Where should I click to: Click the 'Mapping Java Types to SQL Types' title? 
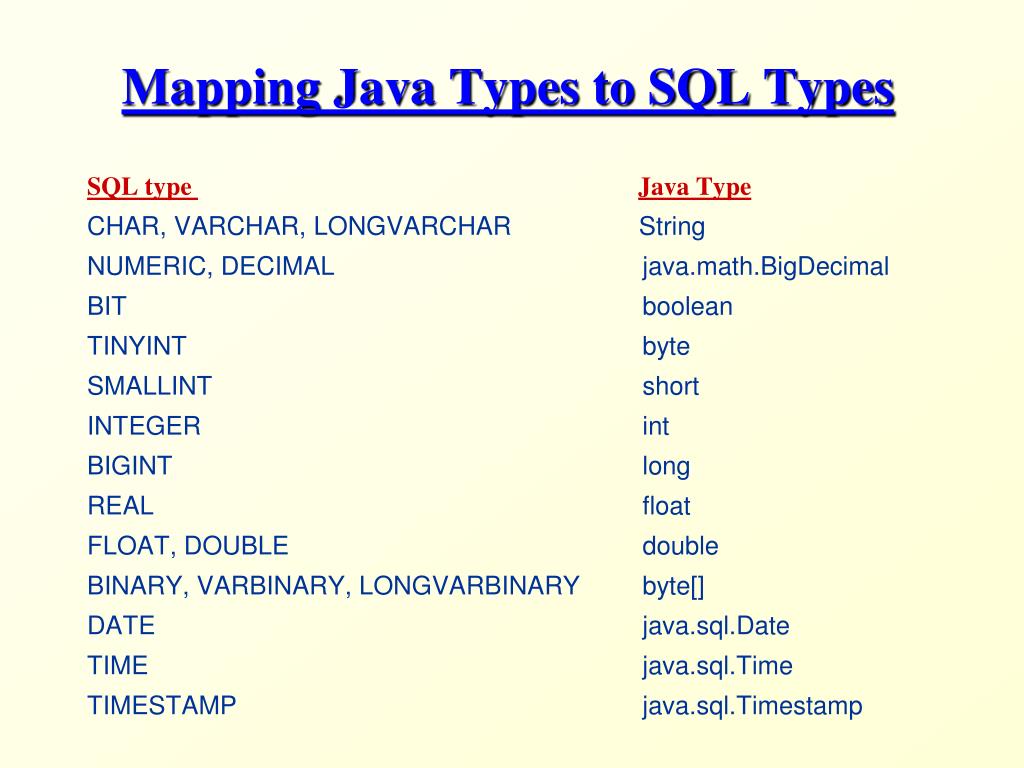click(x=508, y=89)
